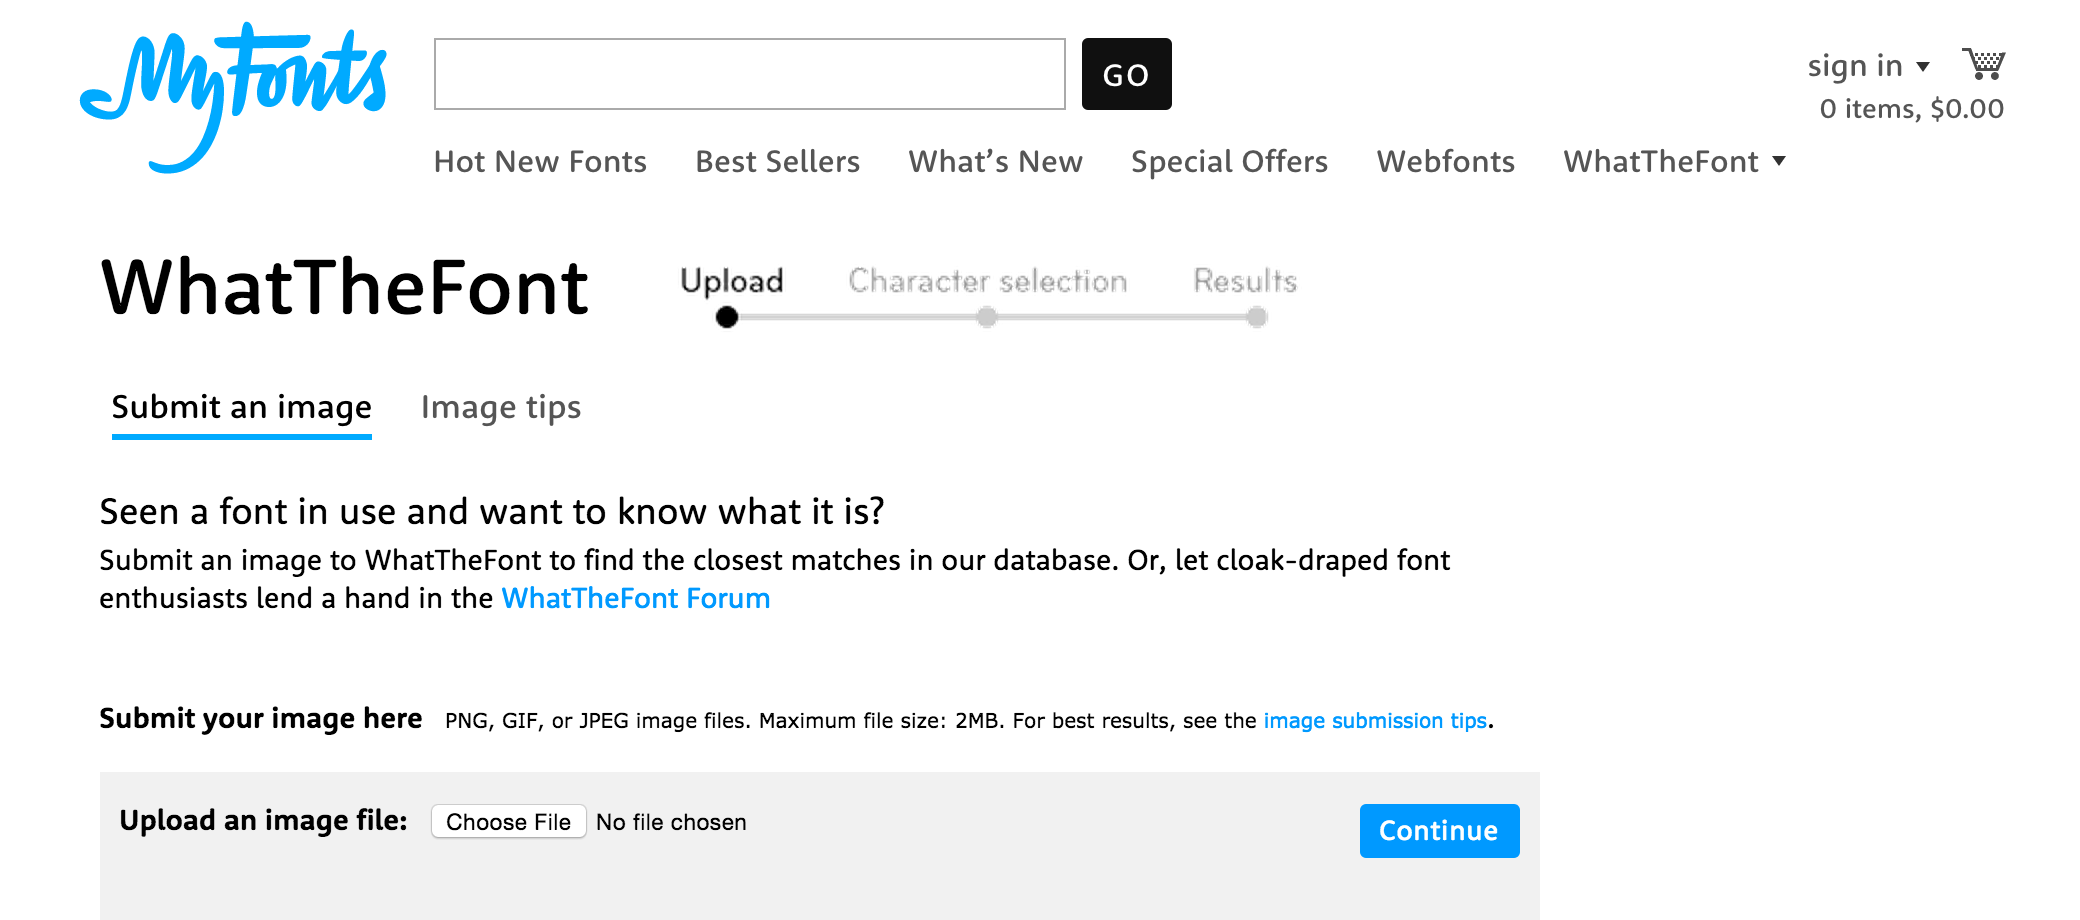Click the 'No file chosen' text
This screenshot has width=2080, height=920.
click(671, 822)
